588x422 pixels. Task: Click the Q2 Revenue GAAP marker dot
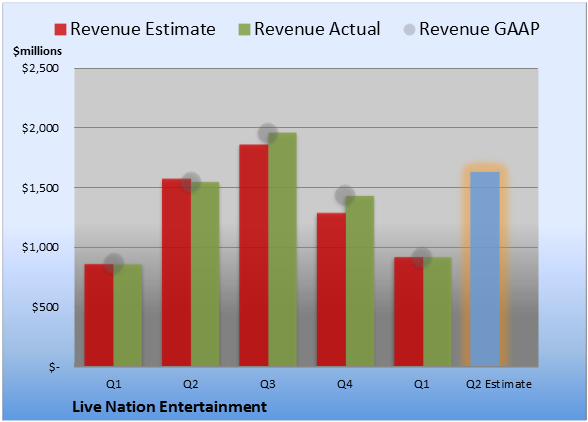click(x=191, y=183)
